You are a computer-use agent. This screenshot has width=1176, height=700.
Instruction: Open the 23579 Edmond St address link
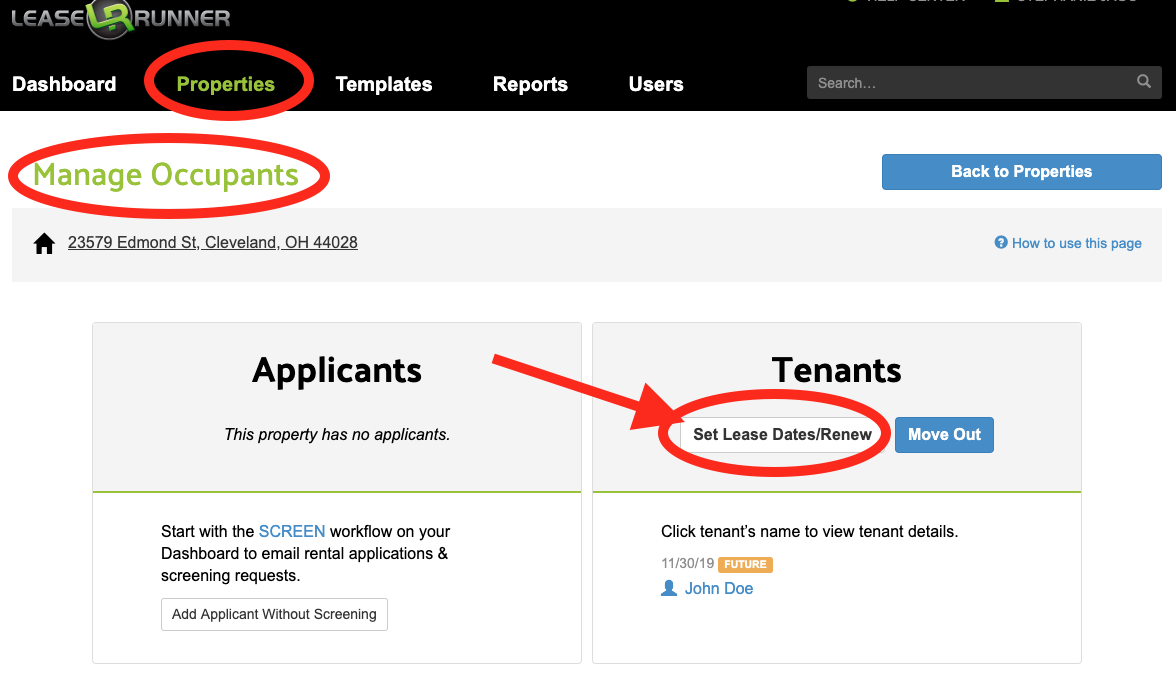pyautogui.click(x=212, y=242)
